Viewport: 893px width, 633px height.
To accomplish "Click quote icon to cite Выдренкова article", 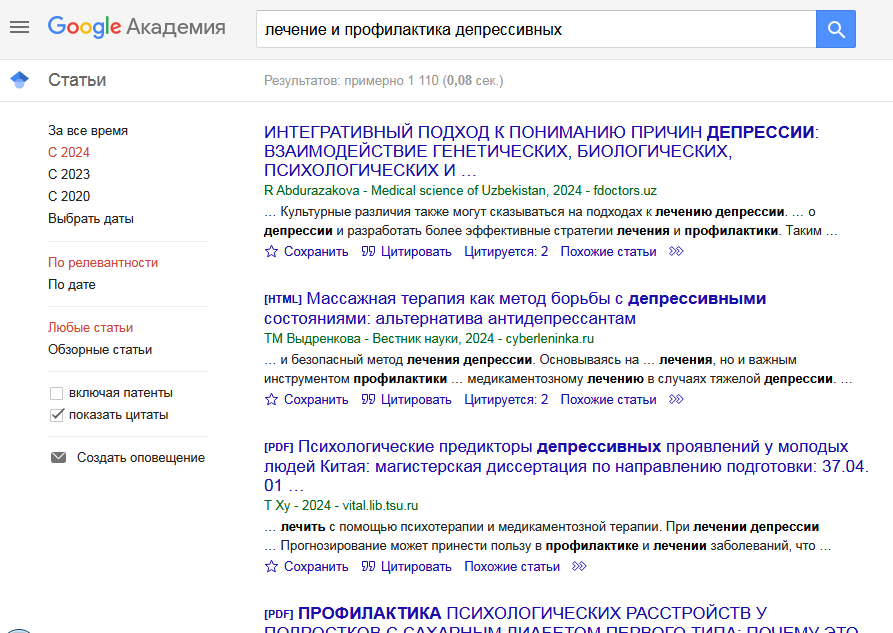I will tap(368, 400).
